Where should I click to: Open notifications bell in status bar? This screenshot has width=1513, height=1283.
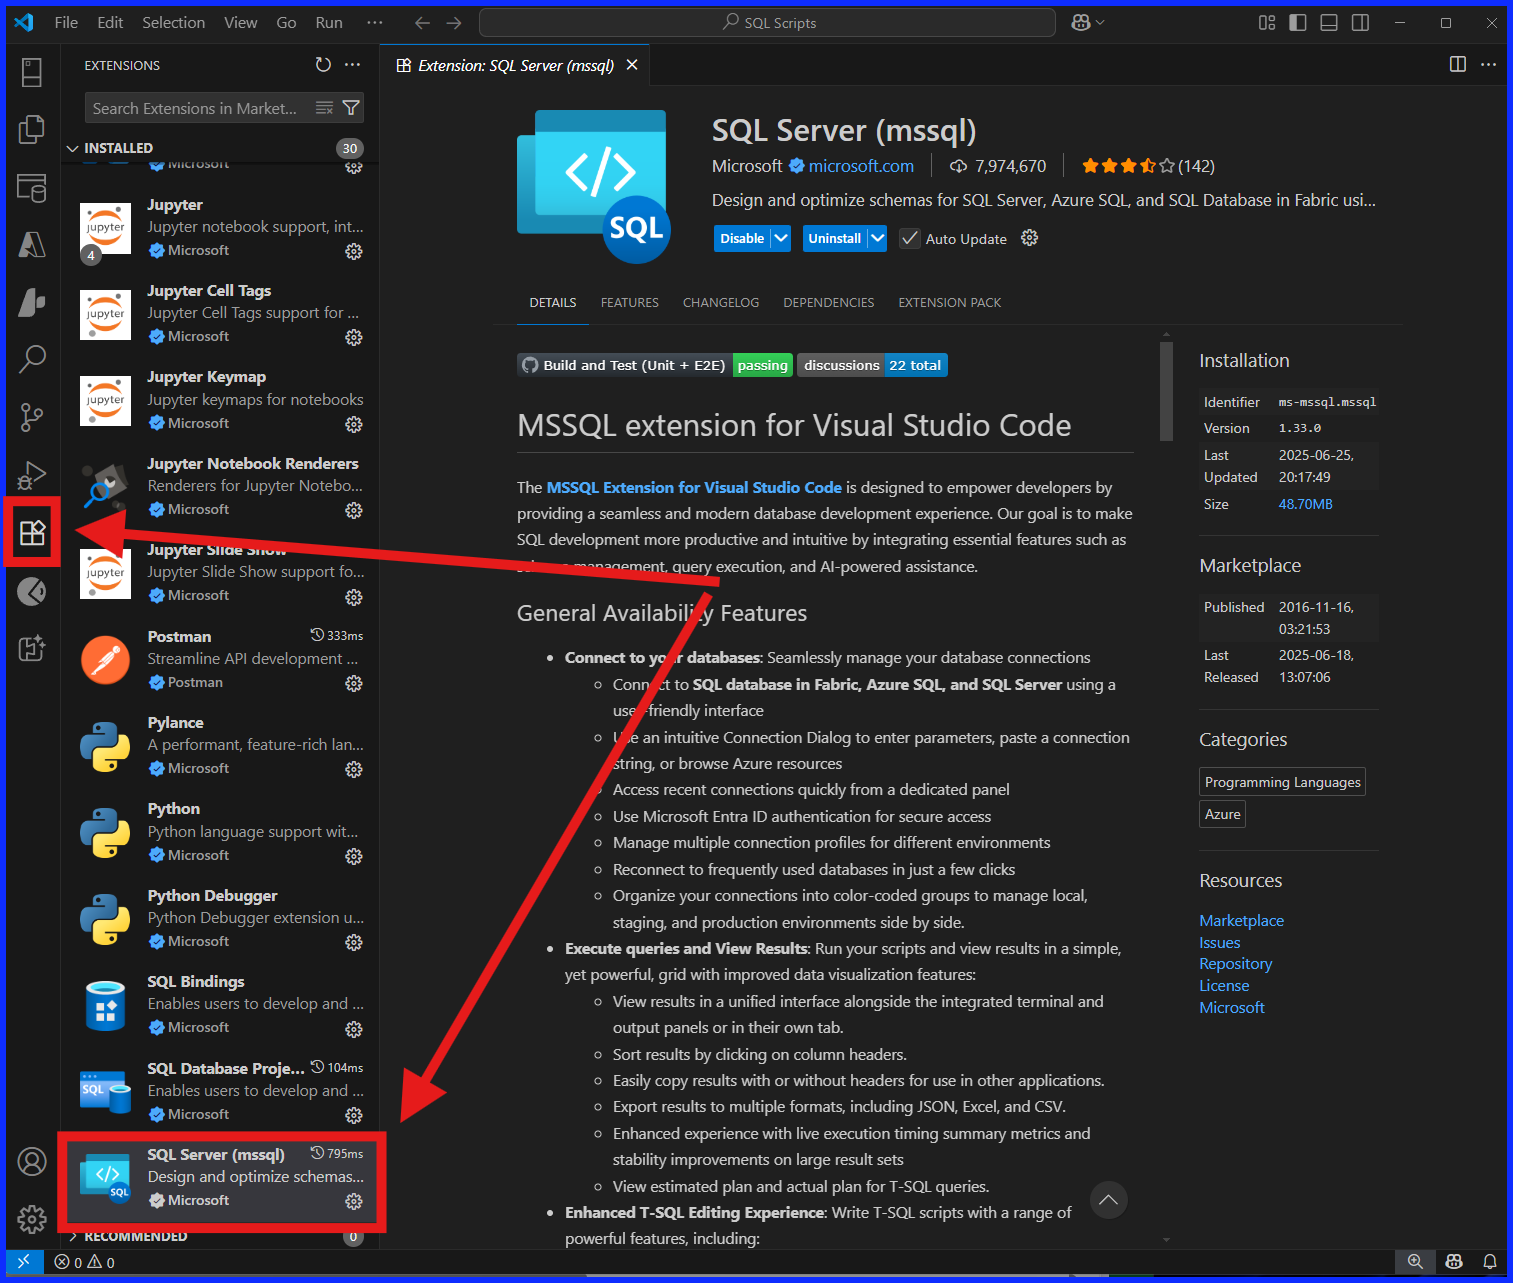click(1490, 1262)
